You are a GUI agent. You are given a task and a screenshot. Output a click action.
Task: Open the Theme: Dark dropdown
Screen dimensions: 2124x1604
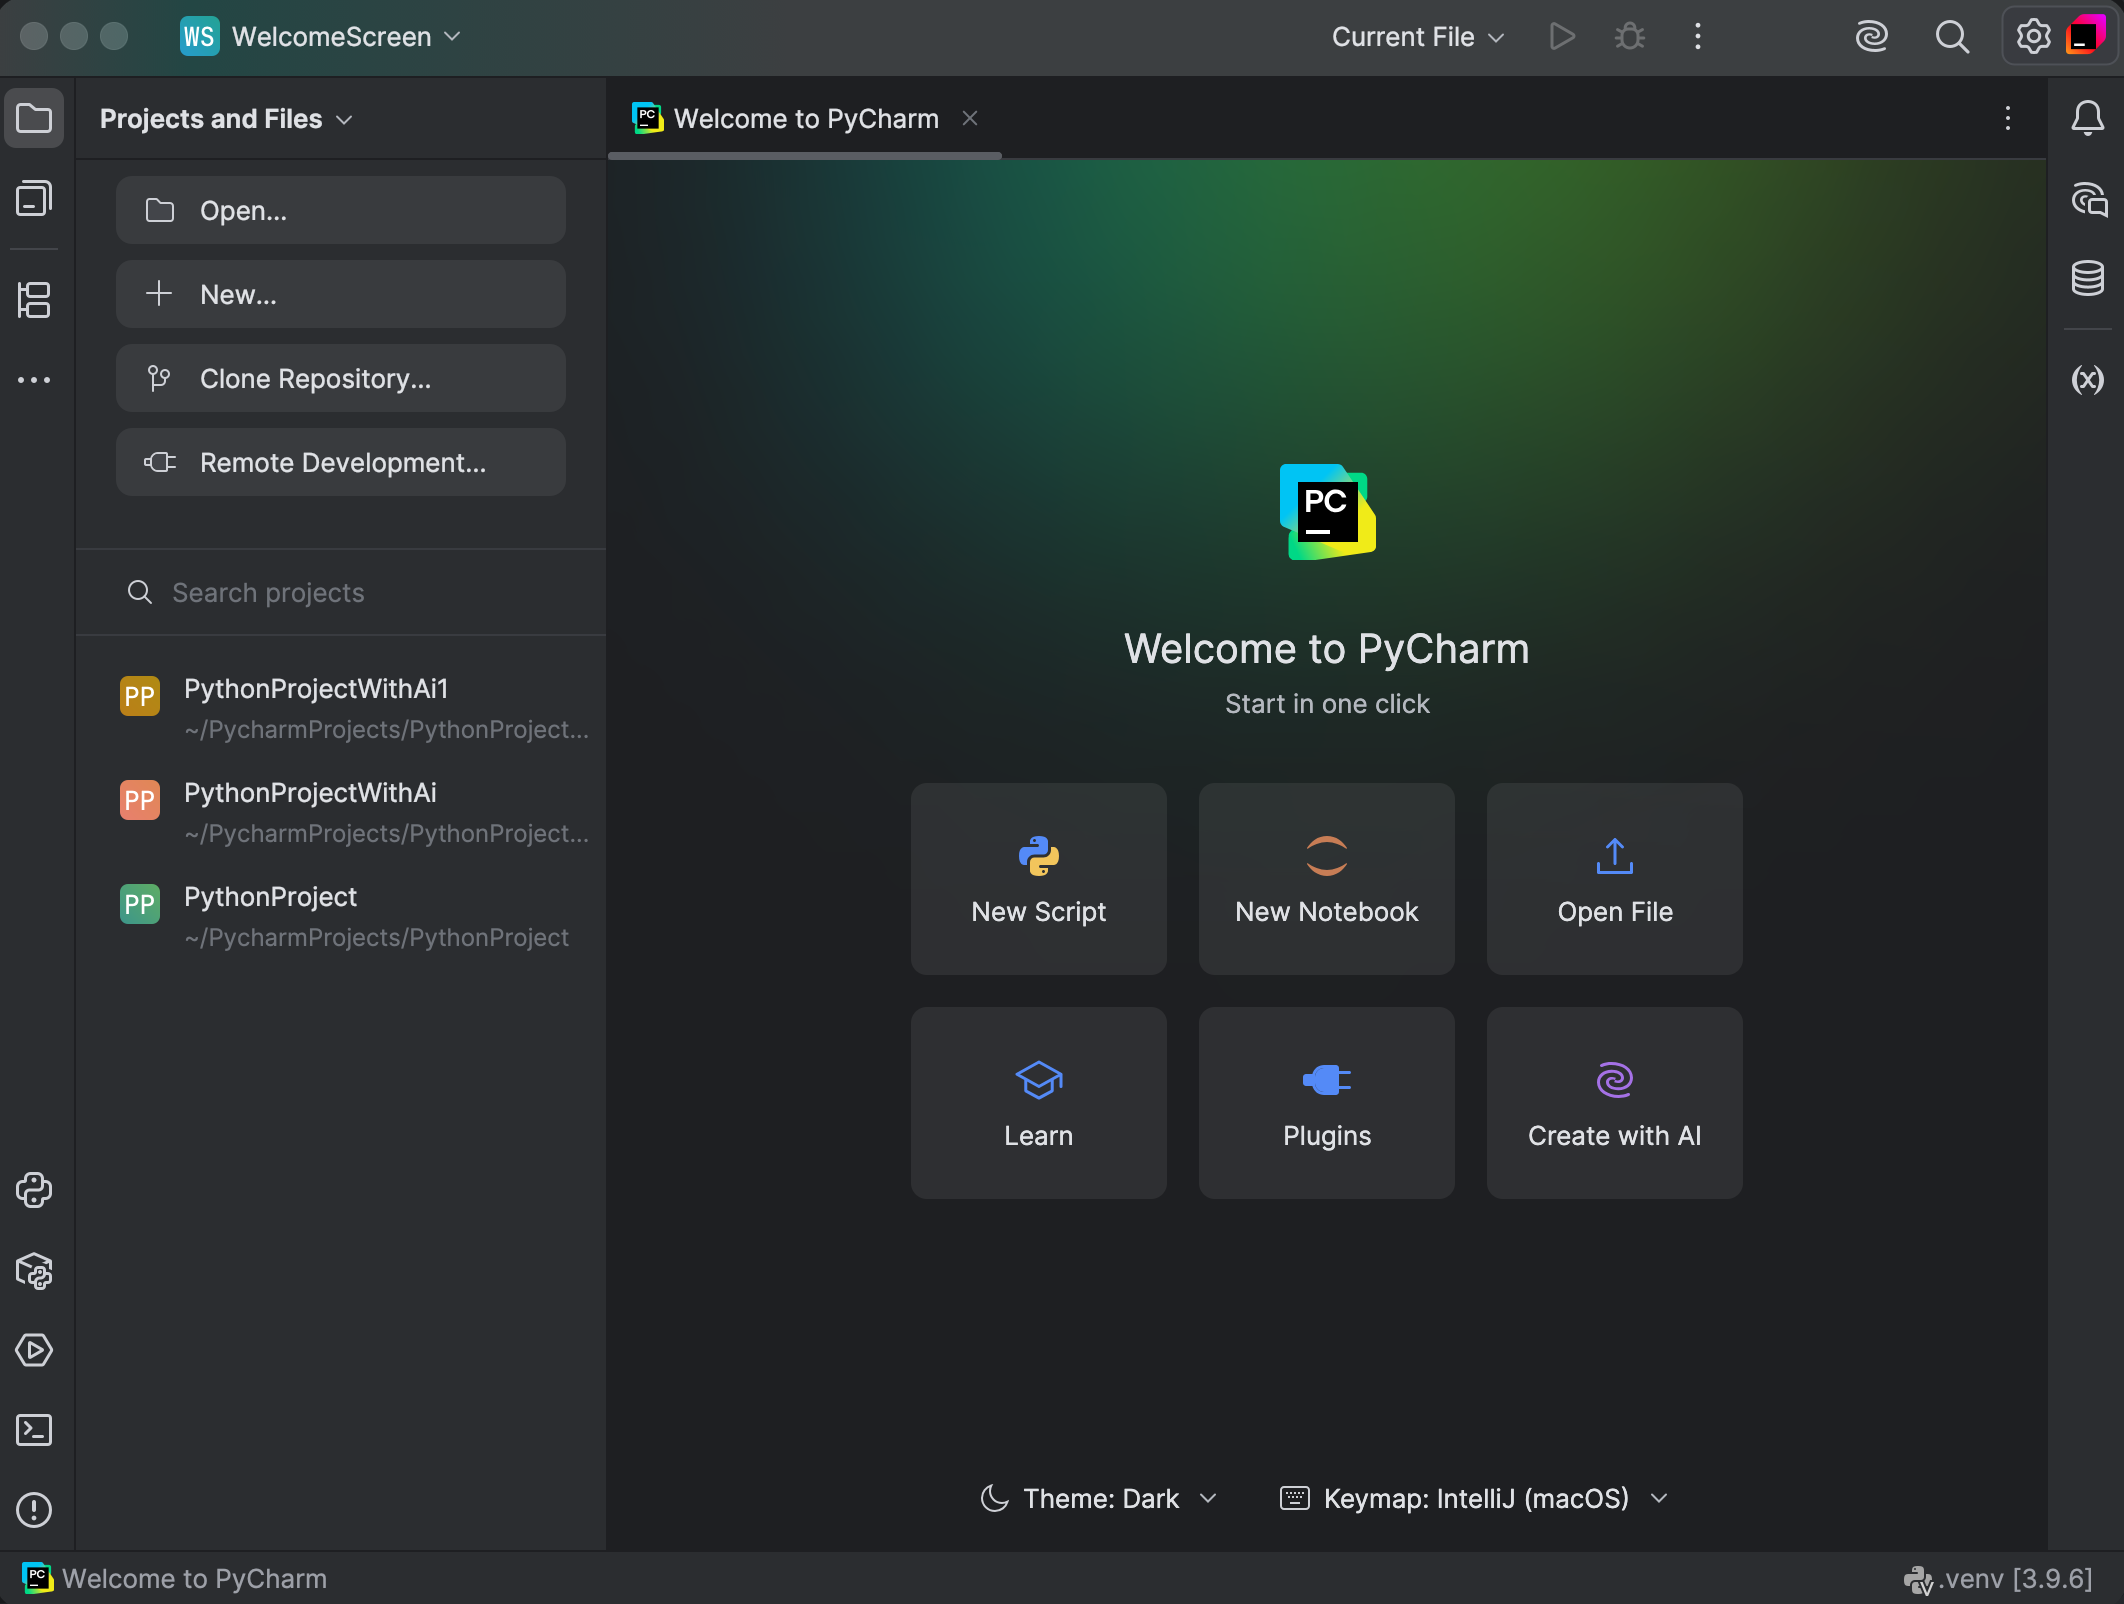(x=1098, y=1498)
